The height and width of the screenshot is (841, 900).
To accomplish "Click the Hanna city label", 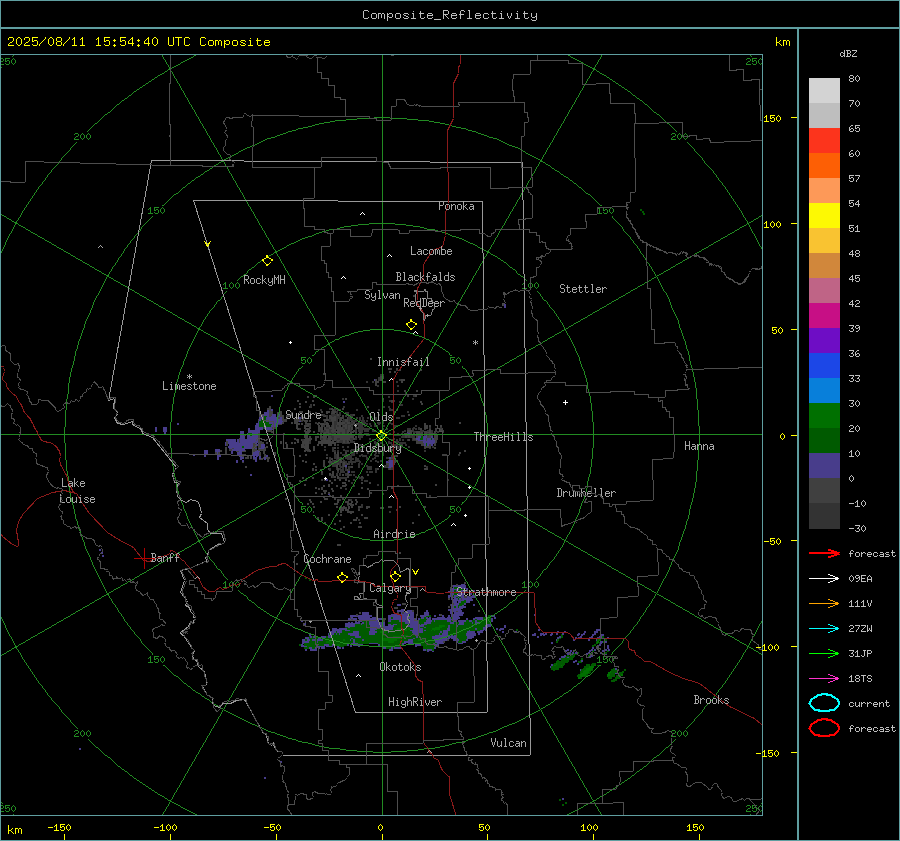I will pos(699,446).
